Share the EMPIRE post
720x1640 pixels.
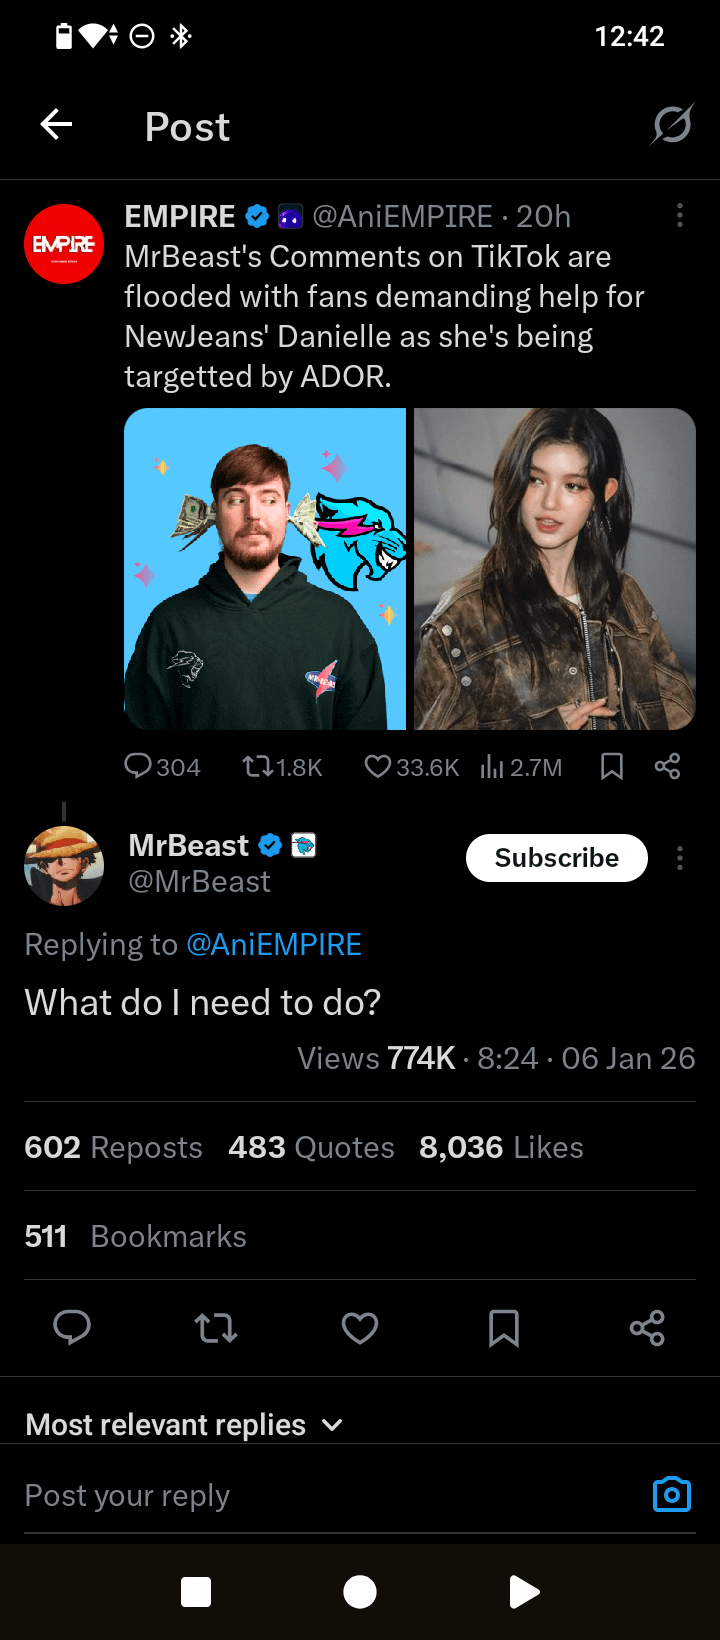667,767
